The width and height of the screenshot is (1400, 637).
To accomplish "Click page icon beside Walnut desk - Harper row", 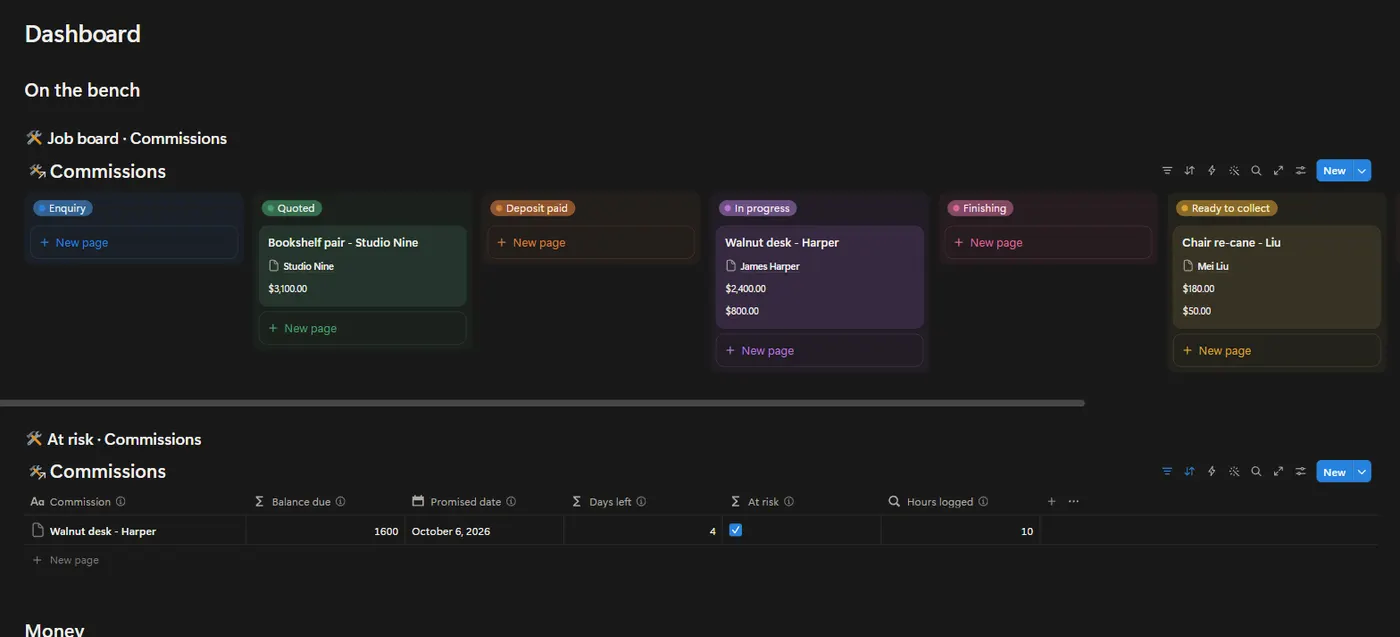I will (x=38, y=531).
